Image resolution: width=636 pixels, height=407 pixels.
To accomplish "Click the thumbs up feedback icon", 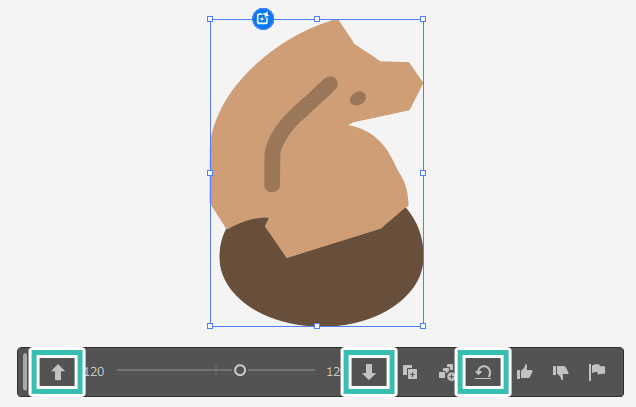I will [525, 372].
